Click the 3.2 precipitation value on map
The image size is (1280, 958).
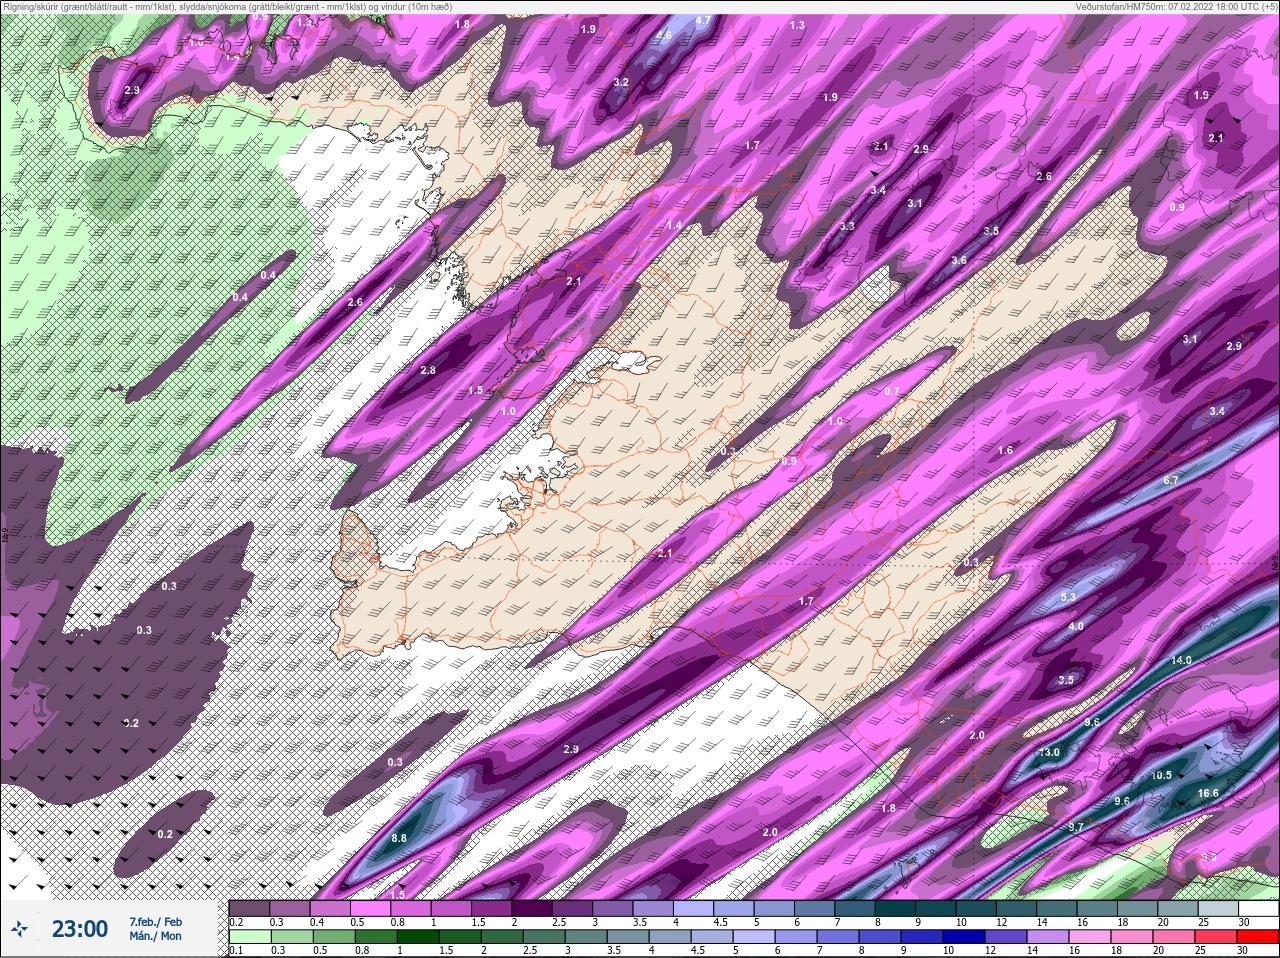coord(620,82)
